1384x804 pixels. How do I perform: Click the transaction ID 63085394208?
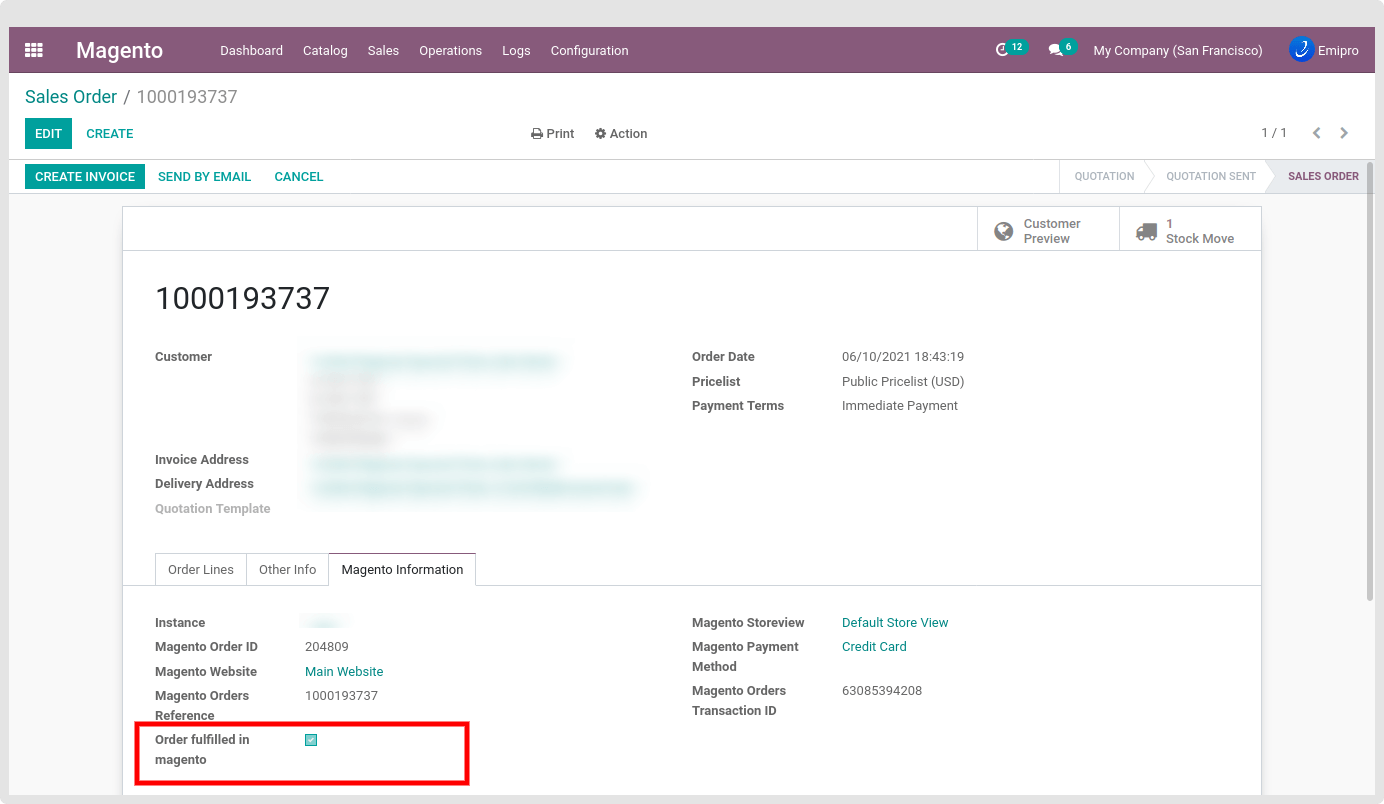pyautogui.click(x=882, y=691)
